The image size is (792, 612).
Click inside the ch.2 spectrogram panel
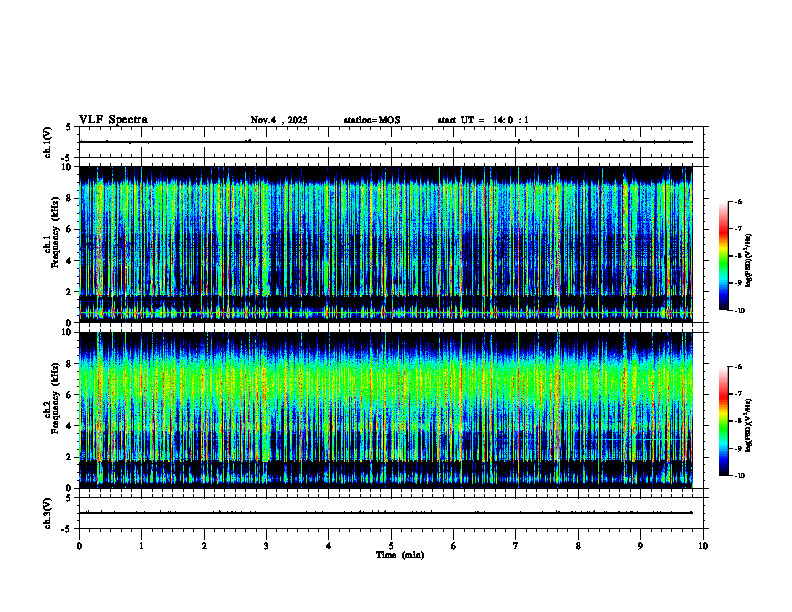(x=386, y=410)
